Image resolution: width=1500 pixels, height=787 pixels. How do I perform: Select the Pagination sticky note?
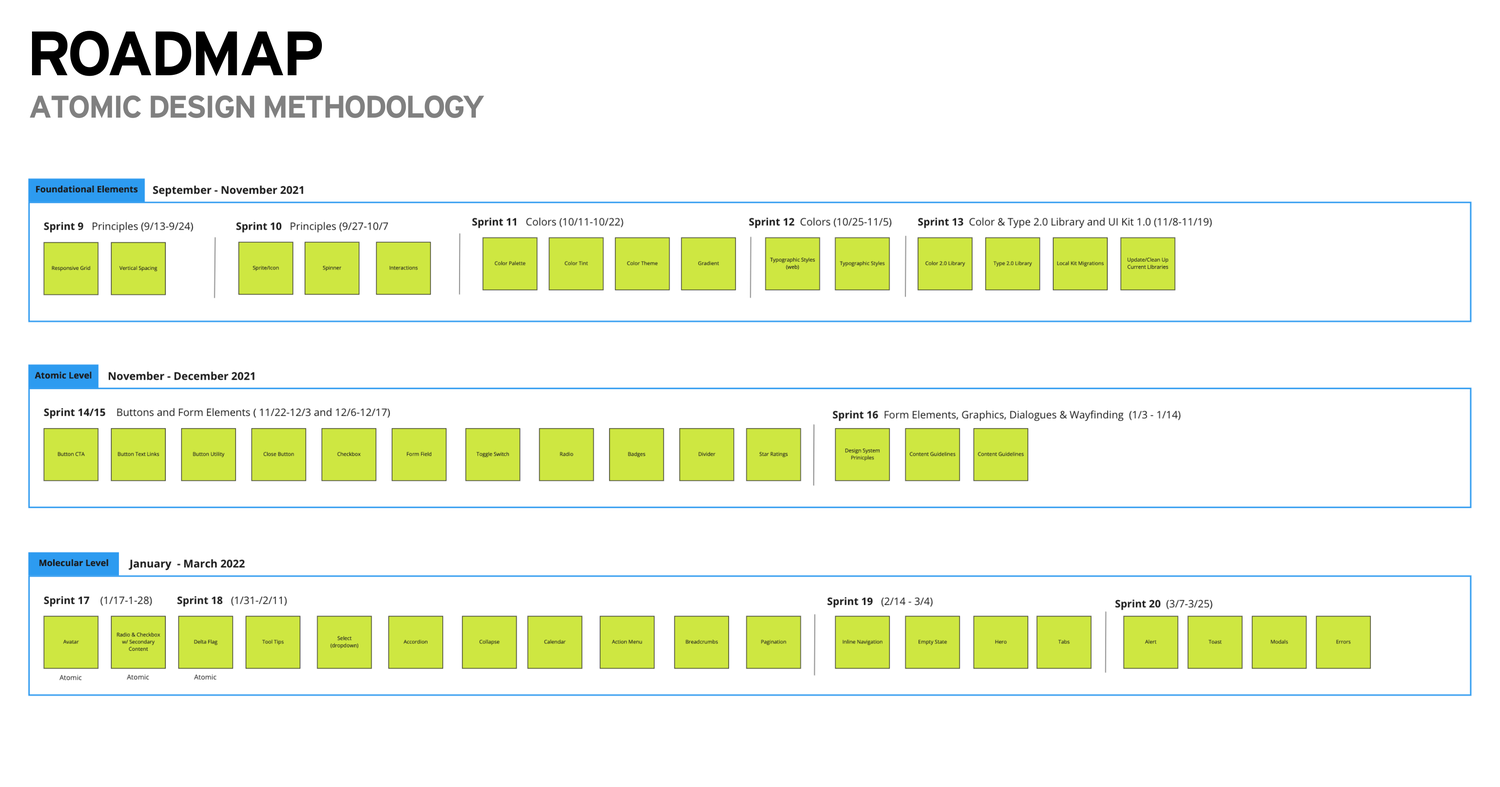774,642
